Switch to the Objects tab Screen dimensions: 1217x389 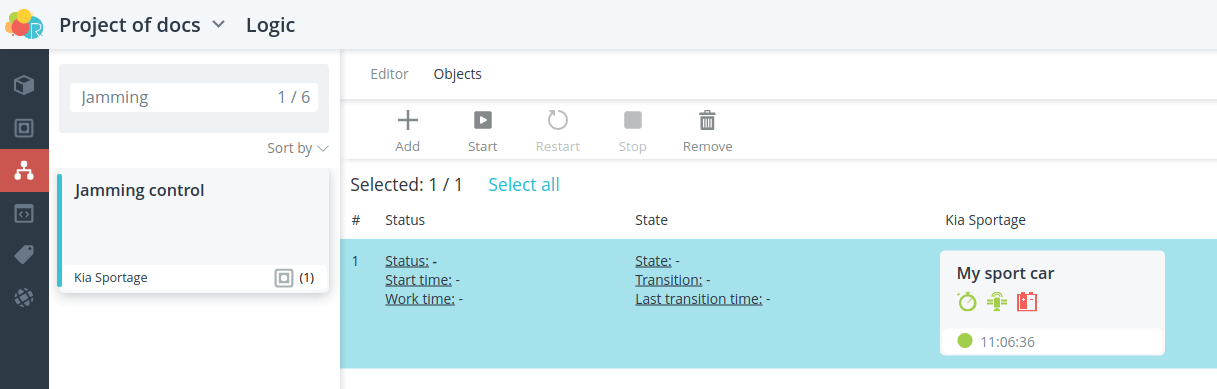[x=458, y=74]
